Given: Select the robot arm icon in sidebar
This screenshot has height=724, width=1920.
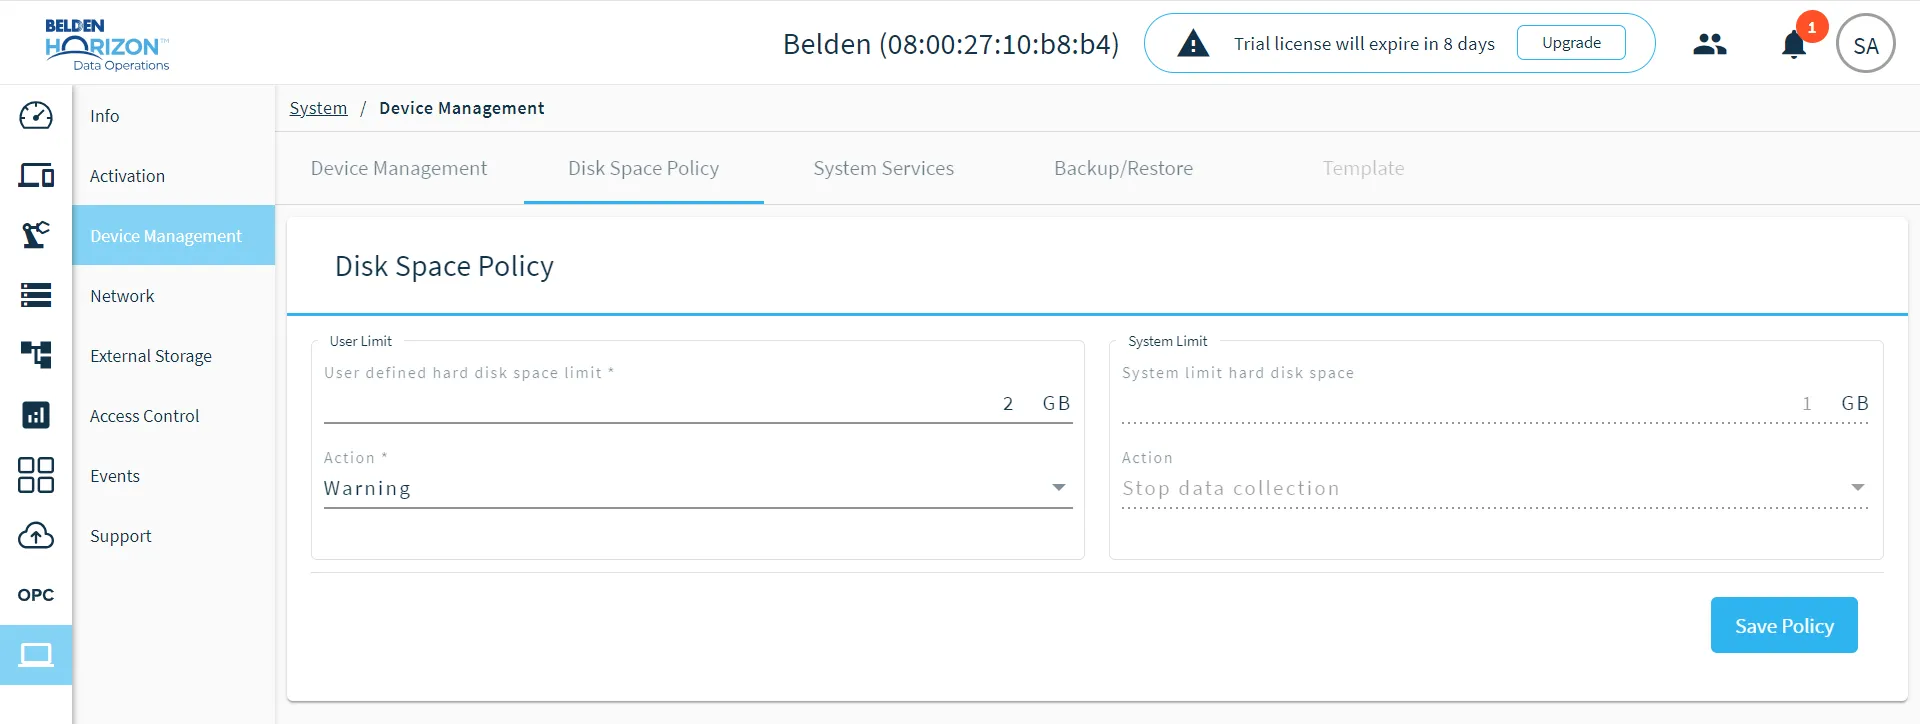Looking at the screenshot, I should [x=36, y=235].
